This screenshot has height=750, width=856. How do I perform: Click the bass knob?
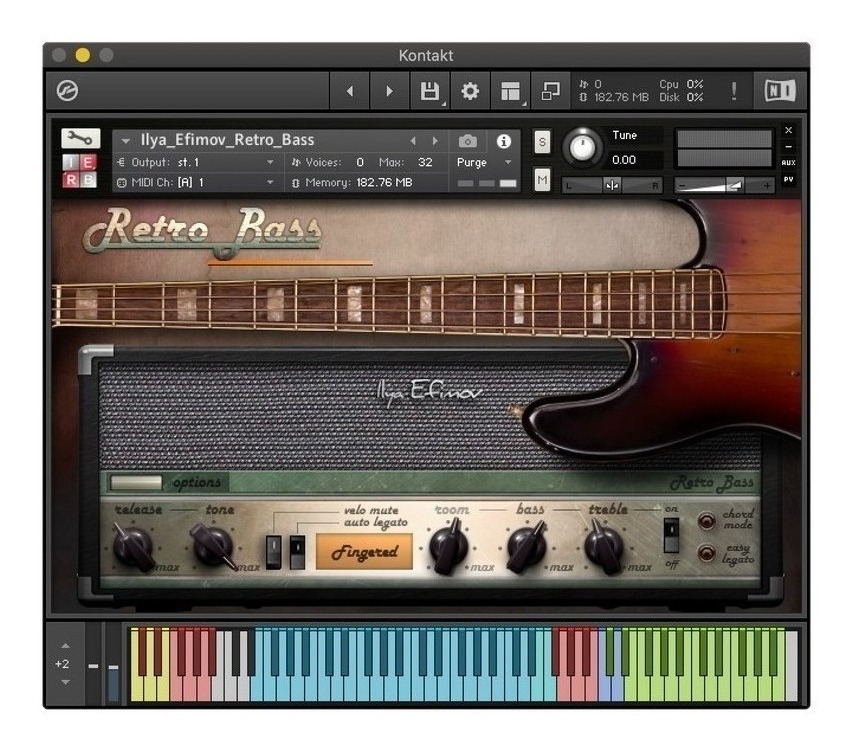tap(526, 546)
